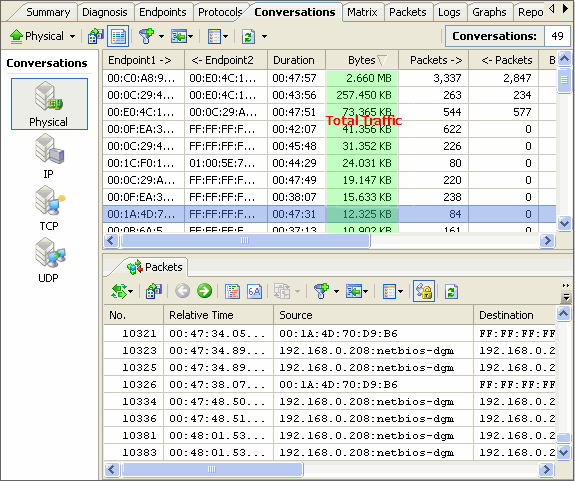The image size is (575, 481).
Task: Click the conversations list scroll right arrow
Action: point(547,240)
